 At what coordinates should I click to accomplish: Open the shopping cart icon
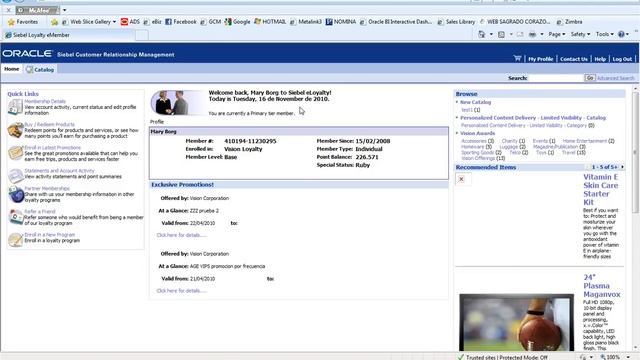[x=518, y=58]
